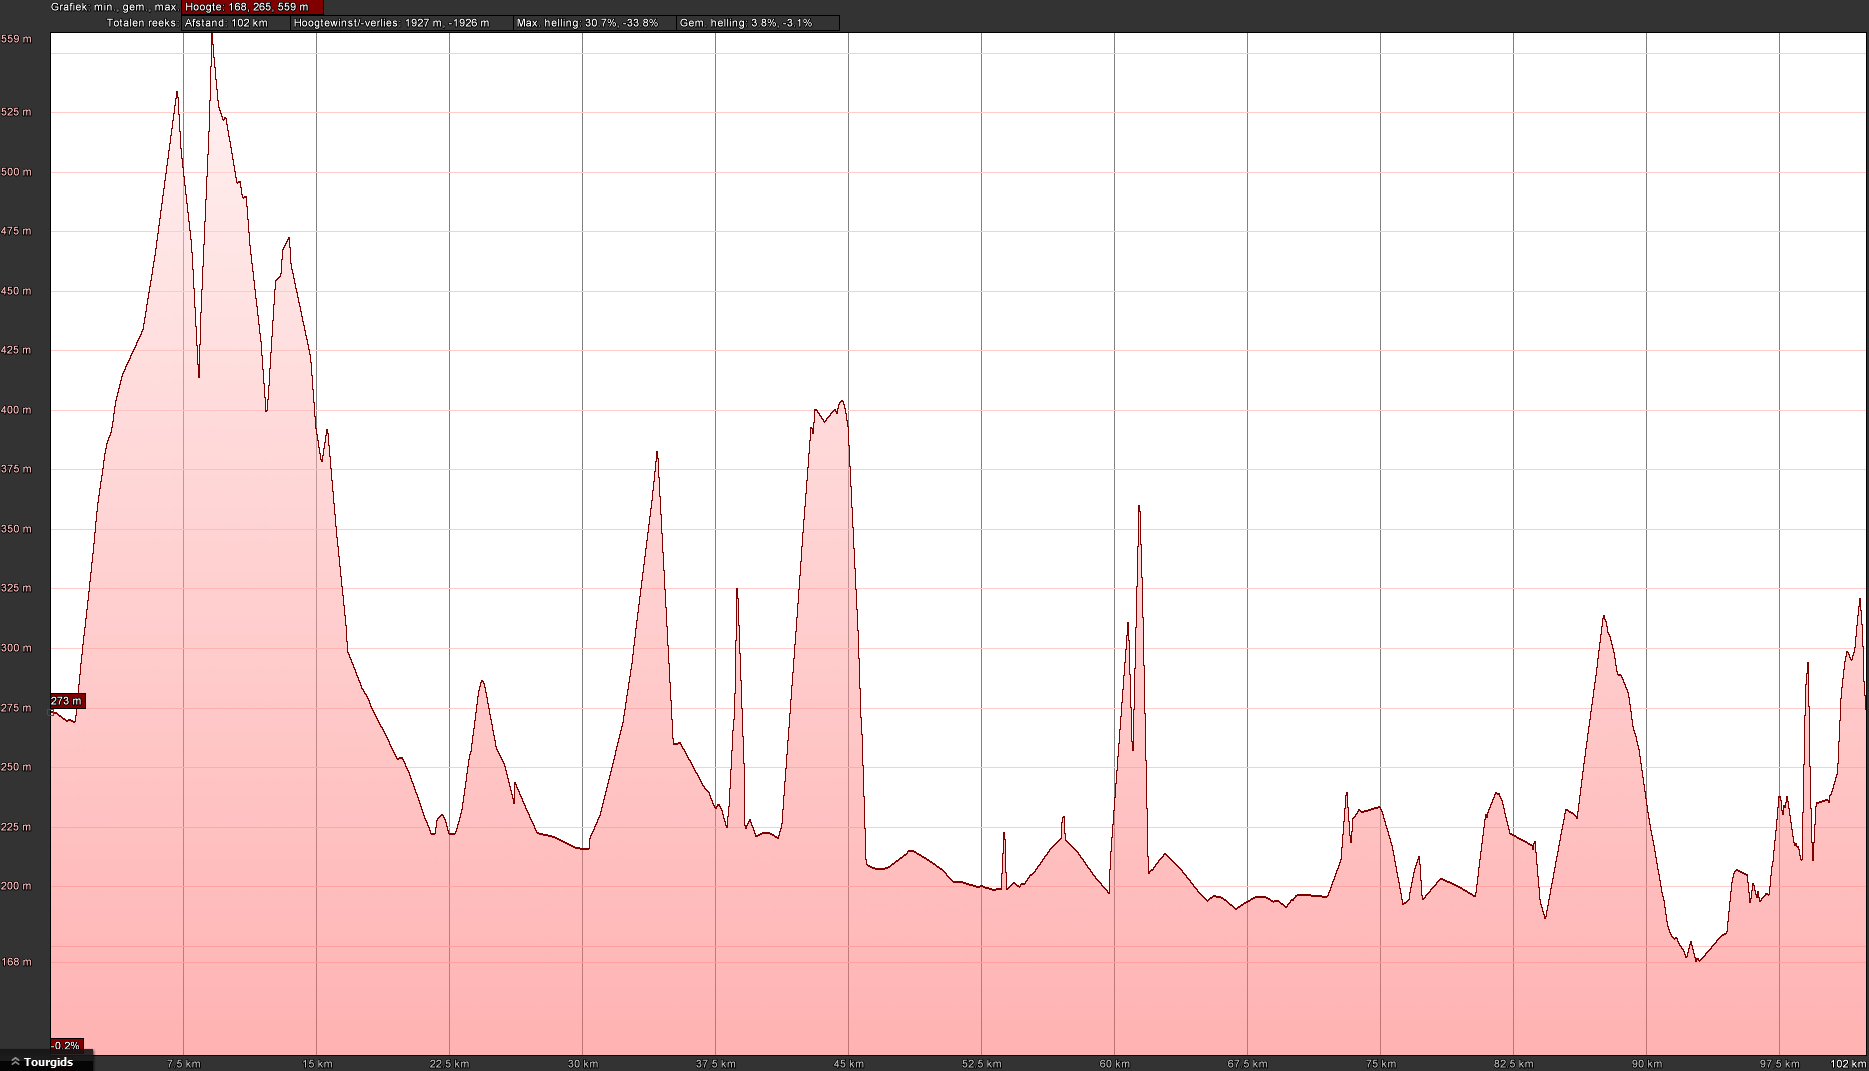The image size is (1869, 1071).
Task: Click the Gem. helling statistics field
Action: pos(757,23)
